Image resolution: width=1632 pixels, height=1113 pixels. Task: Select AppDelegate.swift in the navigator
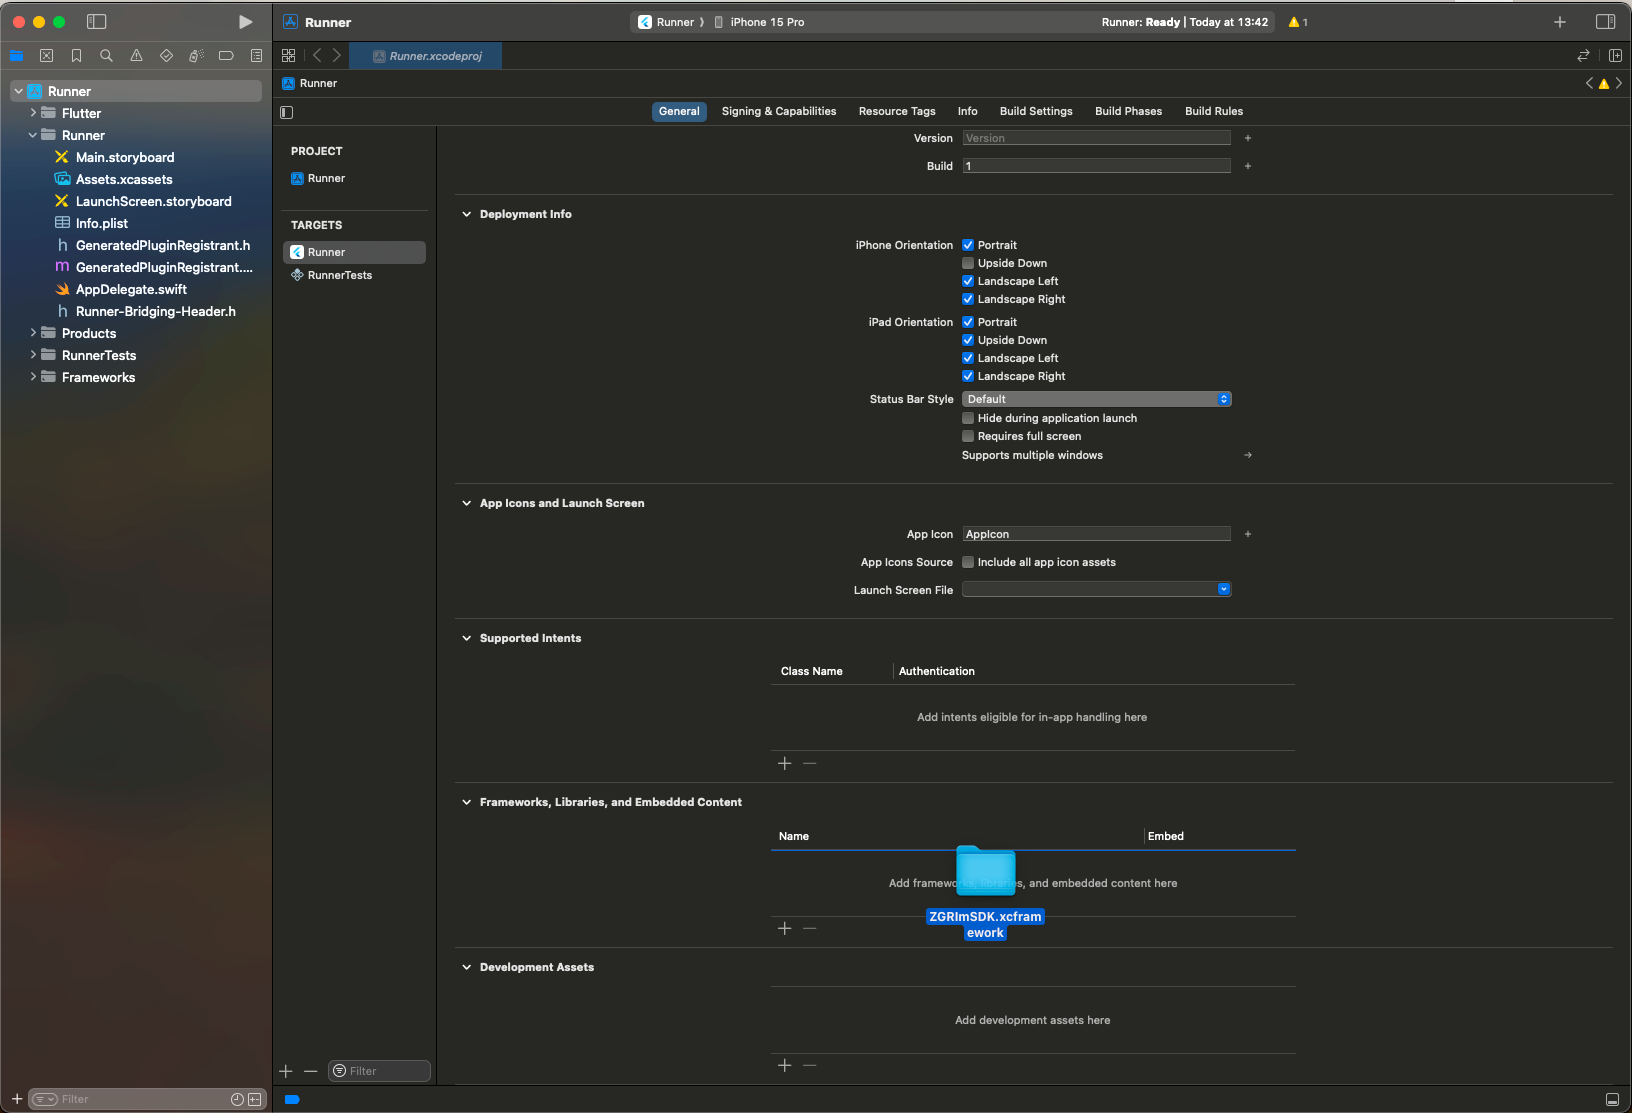pyautogui.click(x=131, y=289)
